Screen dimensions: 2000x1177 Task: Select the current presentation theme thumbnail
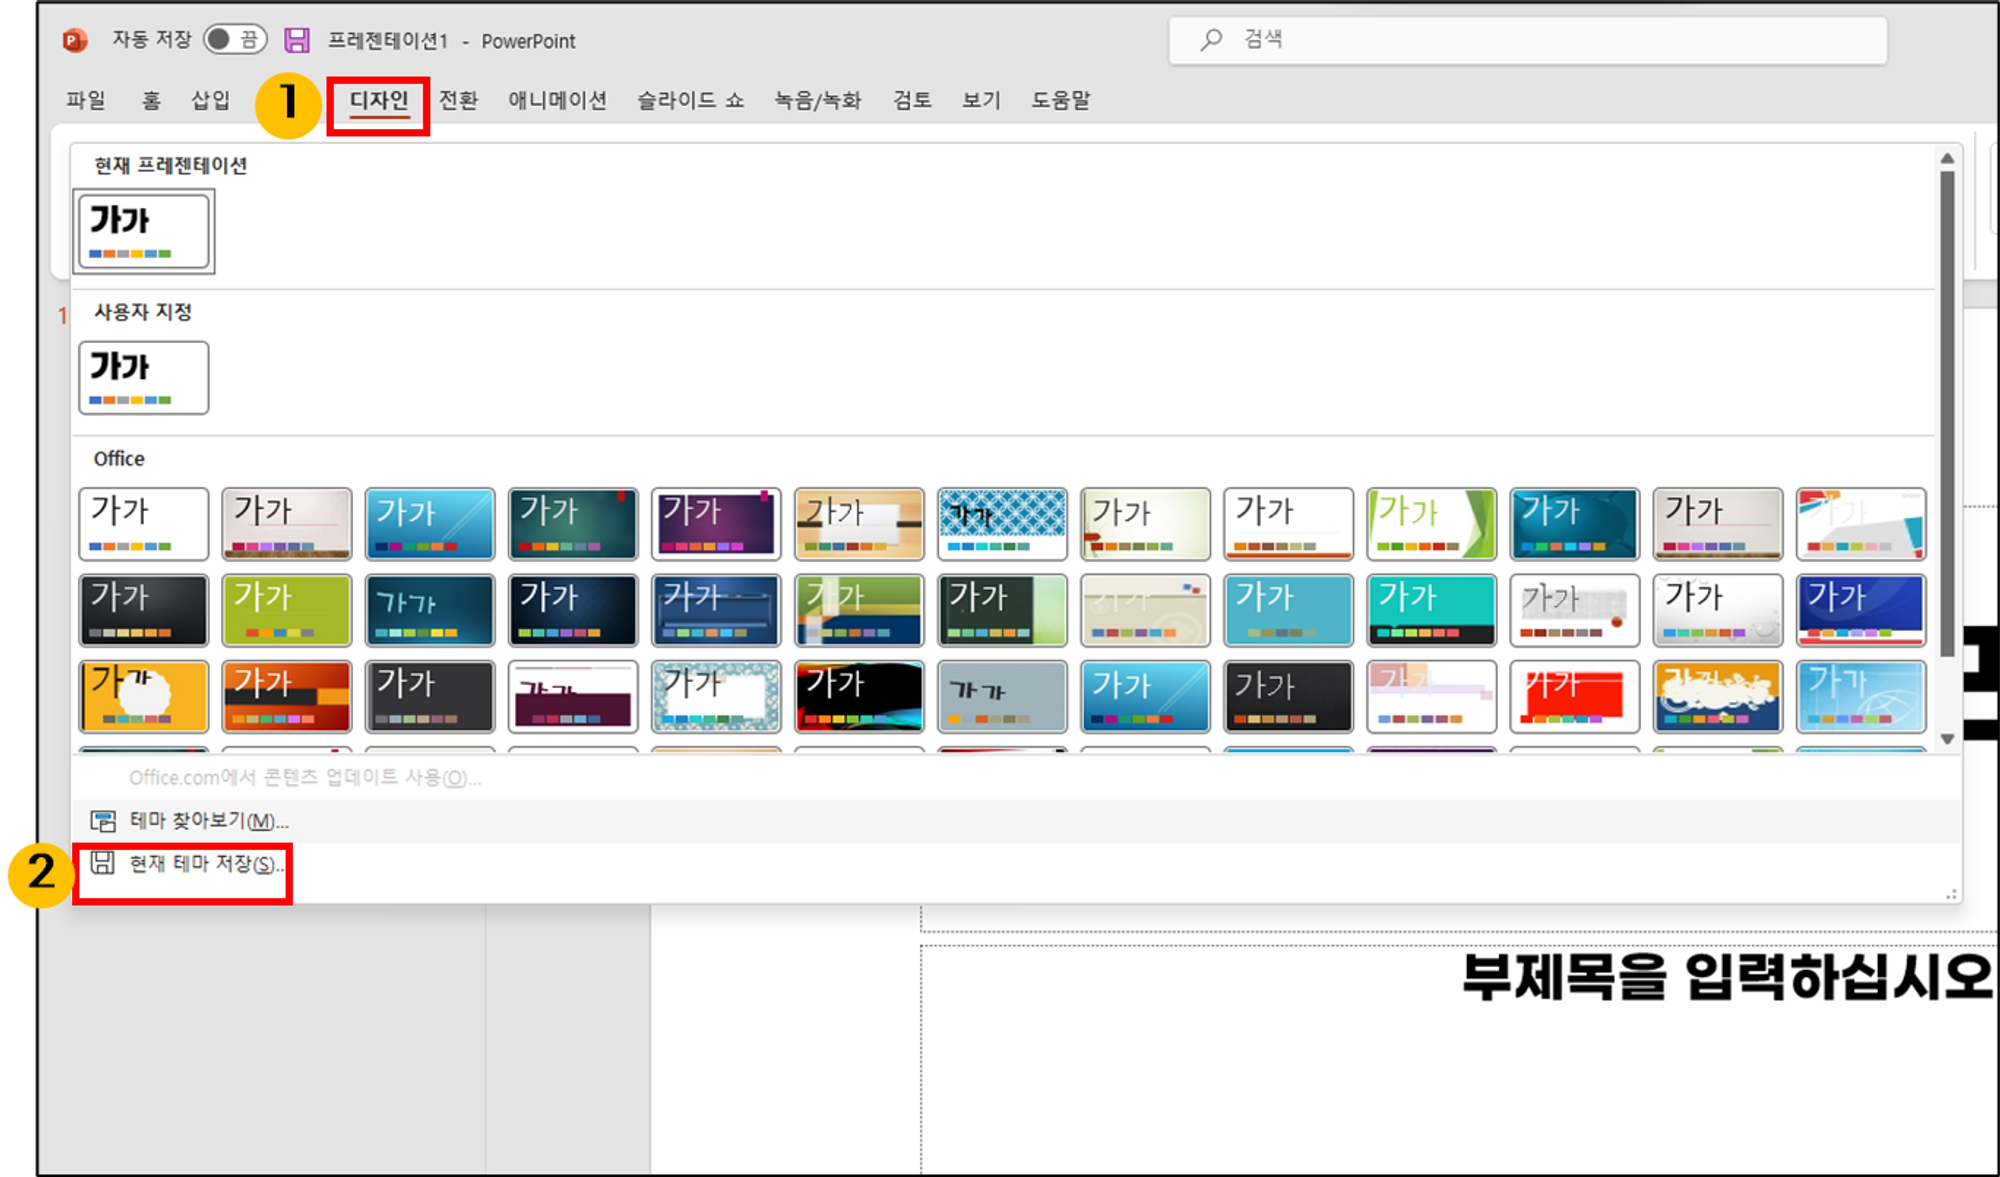click(x=144, y=231)
